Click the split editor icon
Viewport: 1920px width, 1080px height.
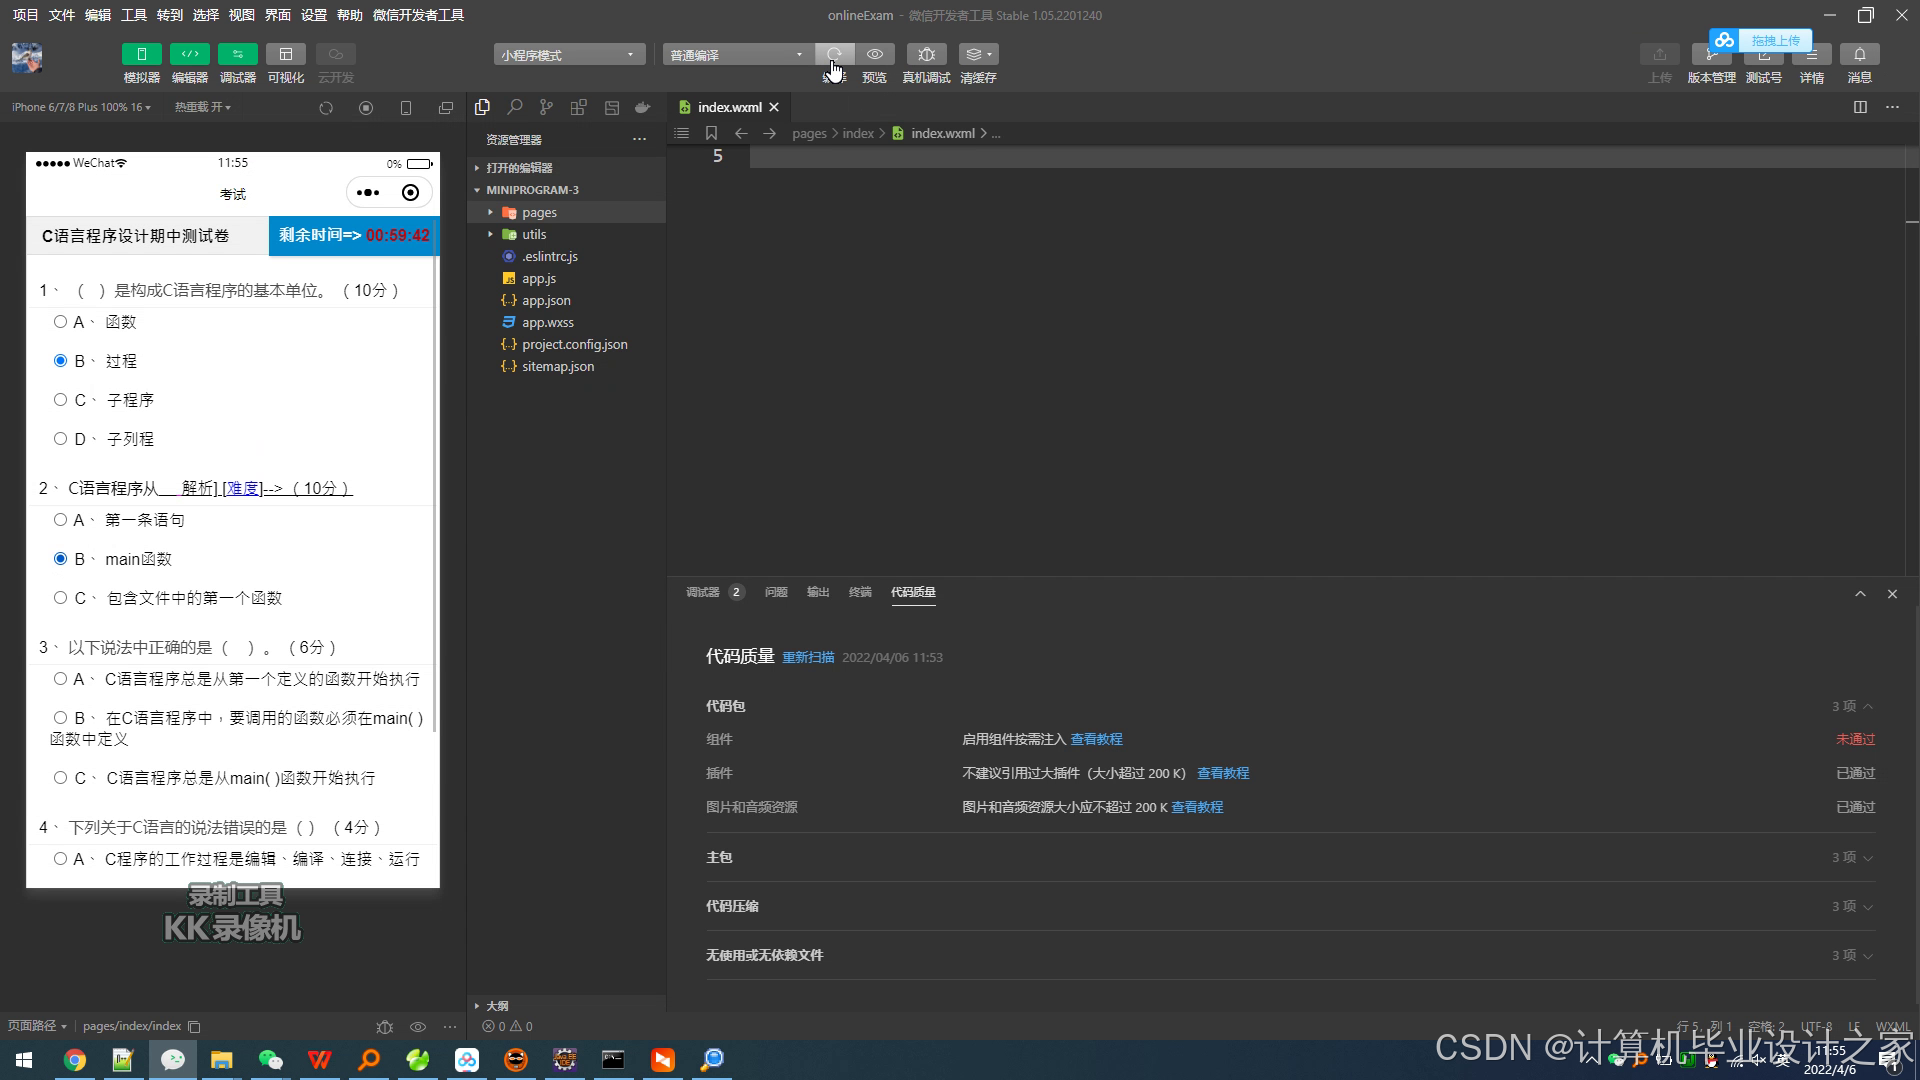[1860, 107]
